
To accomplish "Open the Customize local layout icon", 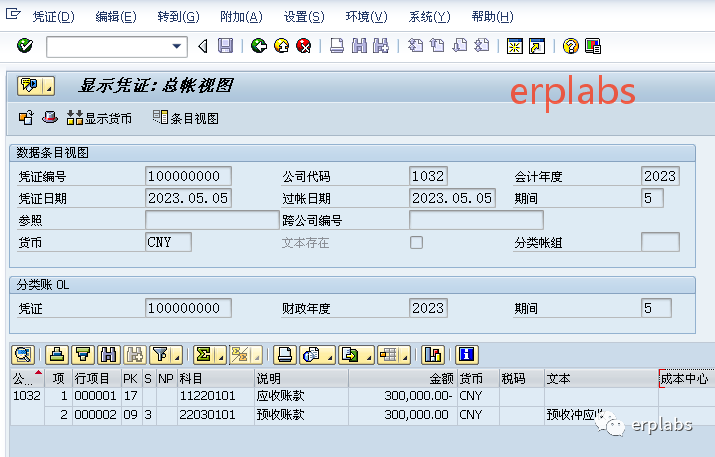I will pos(593,46).
